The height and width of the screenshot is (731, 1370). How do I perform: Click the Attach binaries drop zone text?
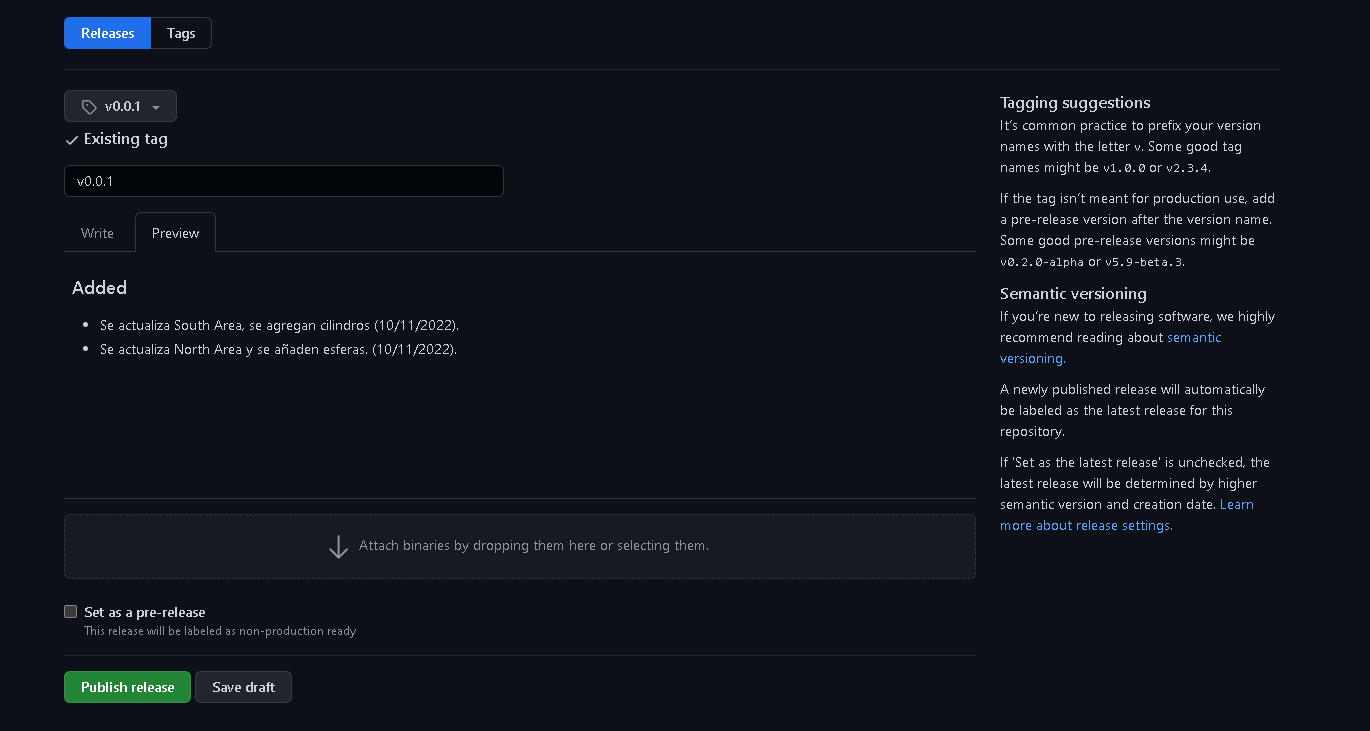pyautogui.click(x=533, y=546)
